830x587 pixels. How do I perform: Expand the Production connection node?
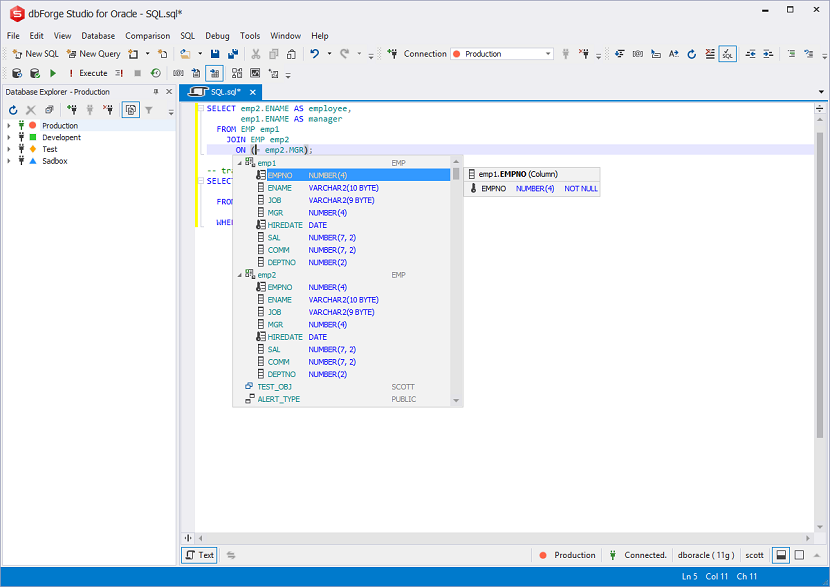click(8, 125)
